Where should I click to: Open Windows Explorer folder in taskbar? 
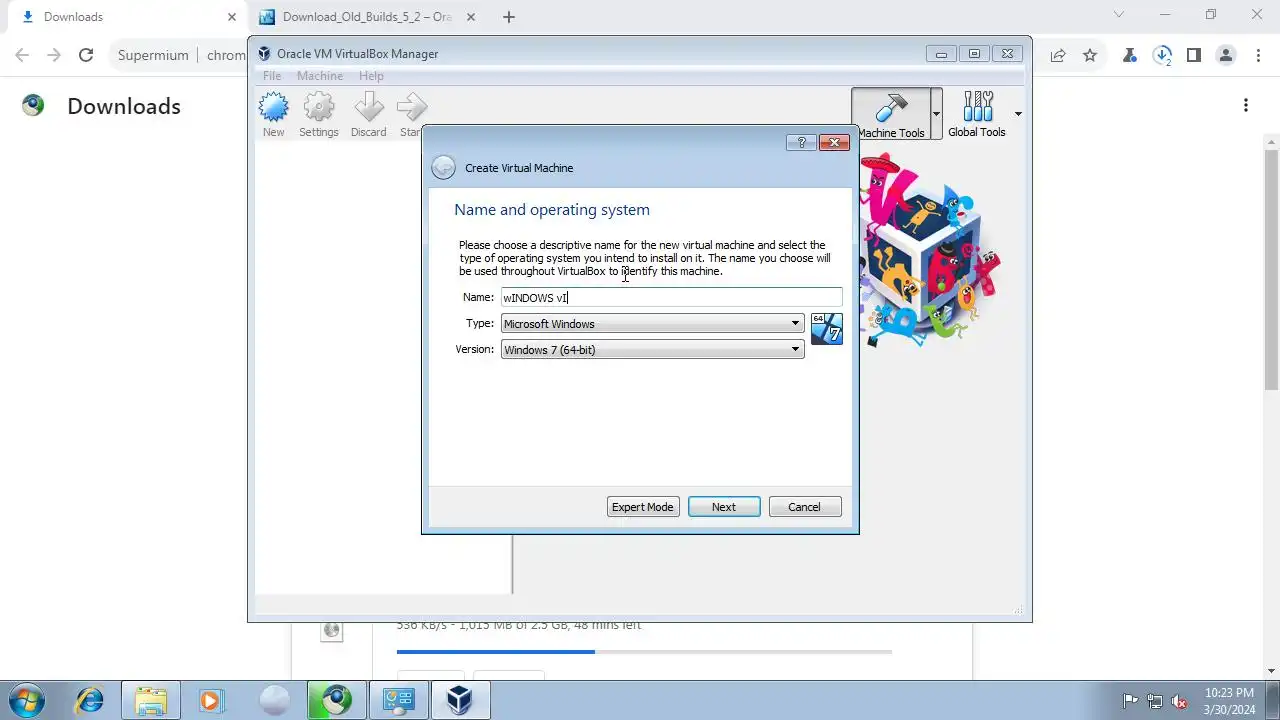[x=150, y=700]
